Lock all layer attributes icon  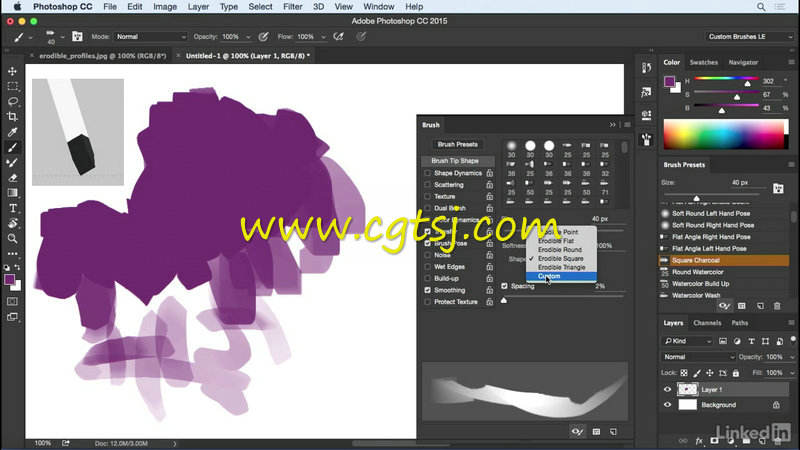click(x=736, y=373)
